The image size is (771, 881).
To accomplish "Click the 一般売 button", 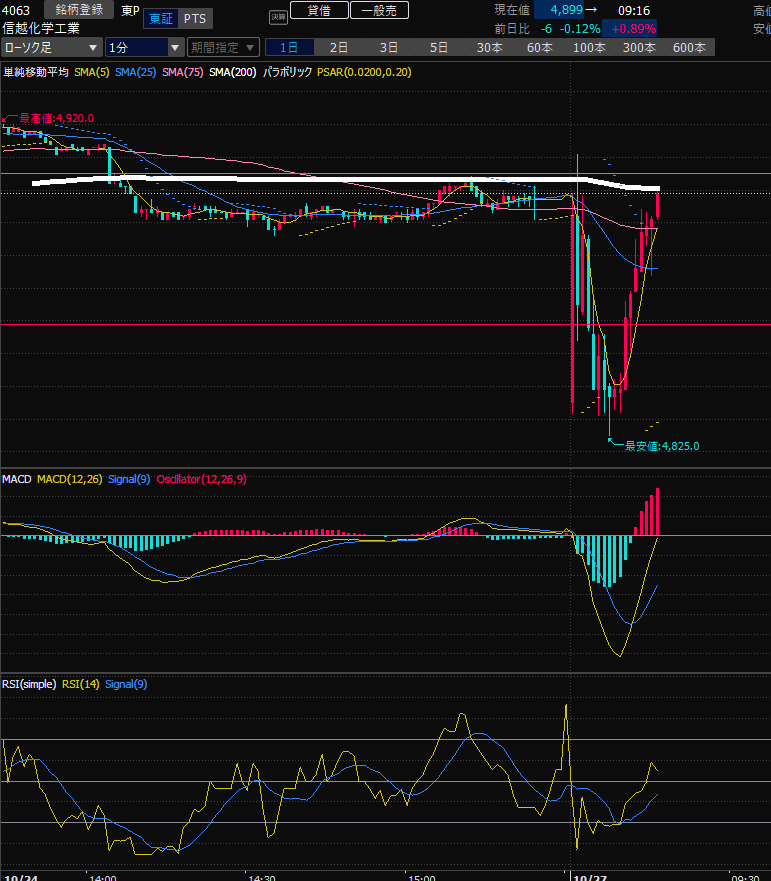I will [x=379, y=10].
